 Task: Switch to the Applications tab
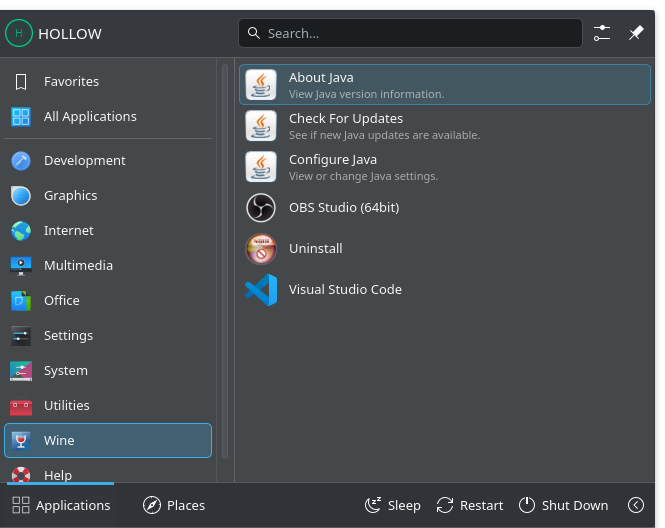click(x=61, y=505)
